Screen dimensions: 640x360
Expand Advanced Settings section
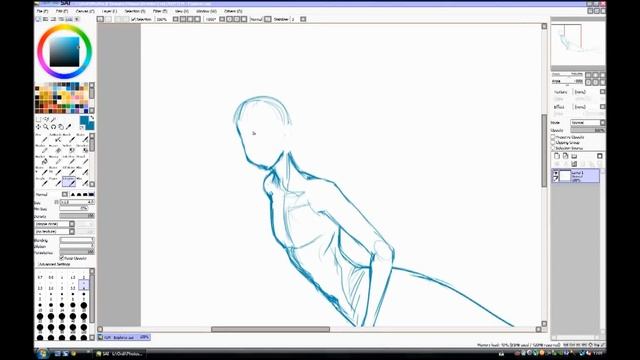pyautogui.click(x=54, y=264)
